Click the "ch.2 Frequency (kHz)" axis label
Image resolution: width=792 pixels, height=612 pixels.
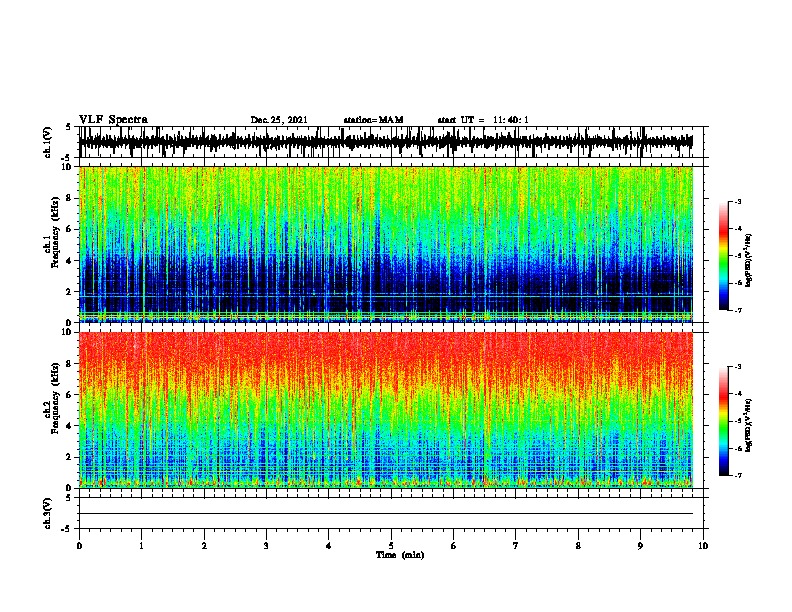[53, 398]
